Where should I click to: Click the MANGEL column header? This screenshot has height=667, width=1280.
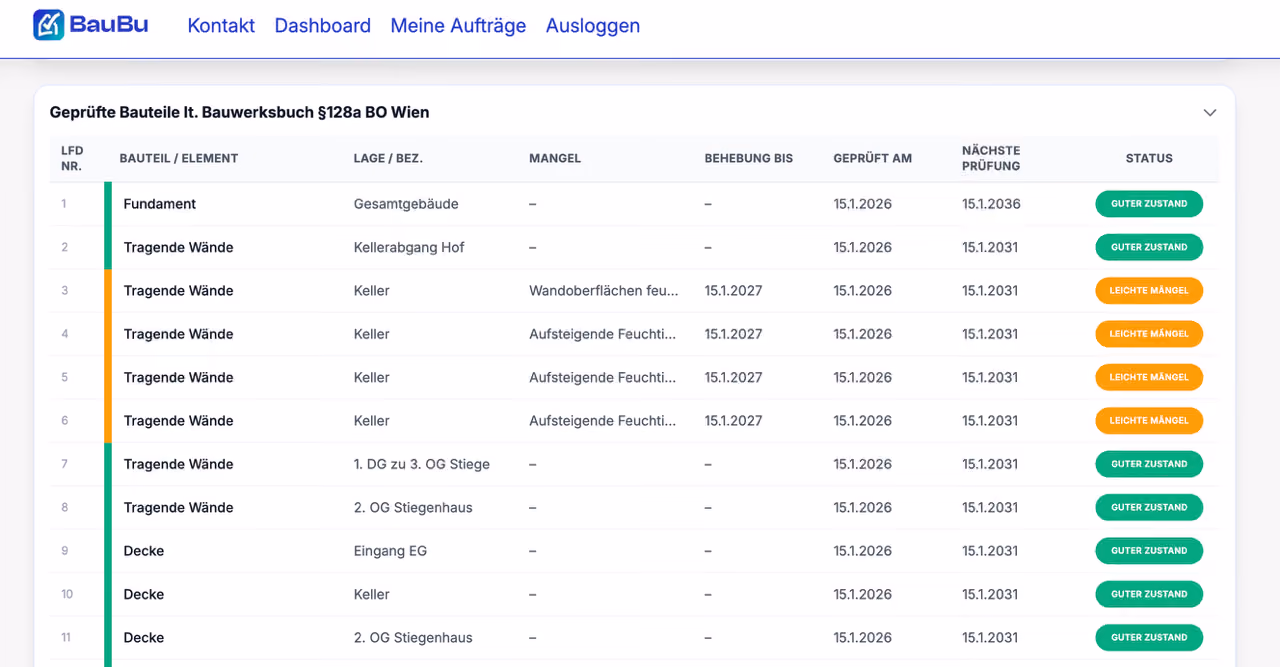pyautogui.click(x=555, y=158)
